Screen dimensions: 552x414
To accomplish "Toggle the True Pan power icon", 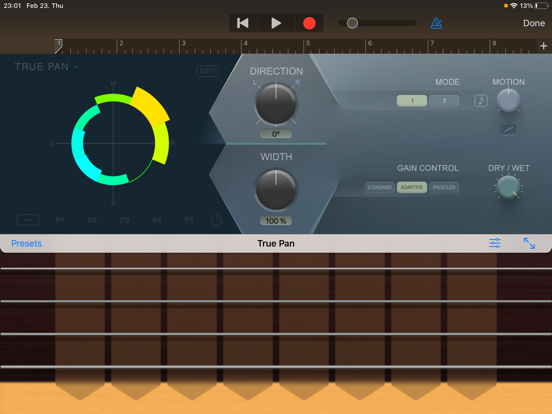I will (x=216, y=220).
